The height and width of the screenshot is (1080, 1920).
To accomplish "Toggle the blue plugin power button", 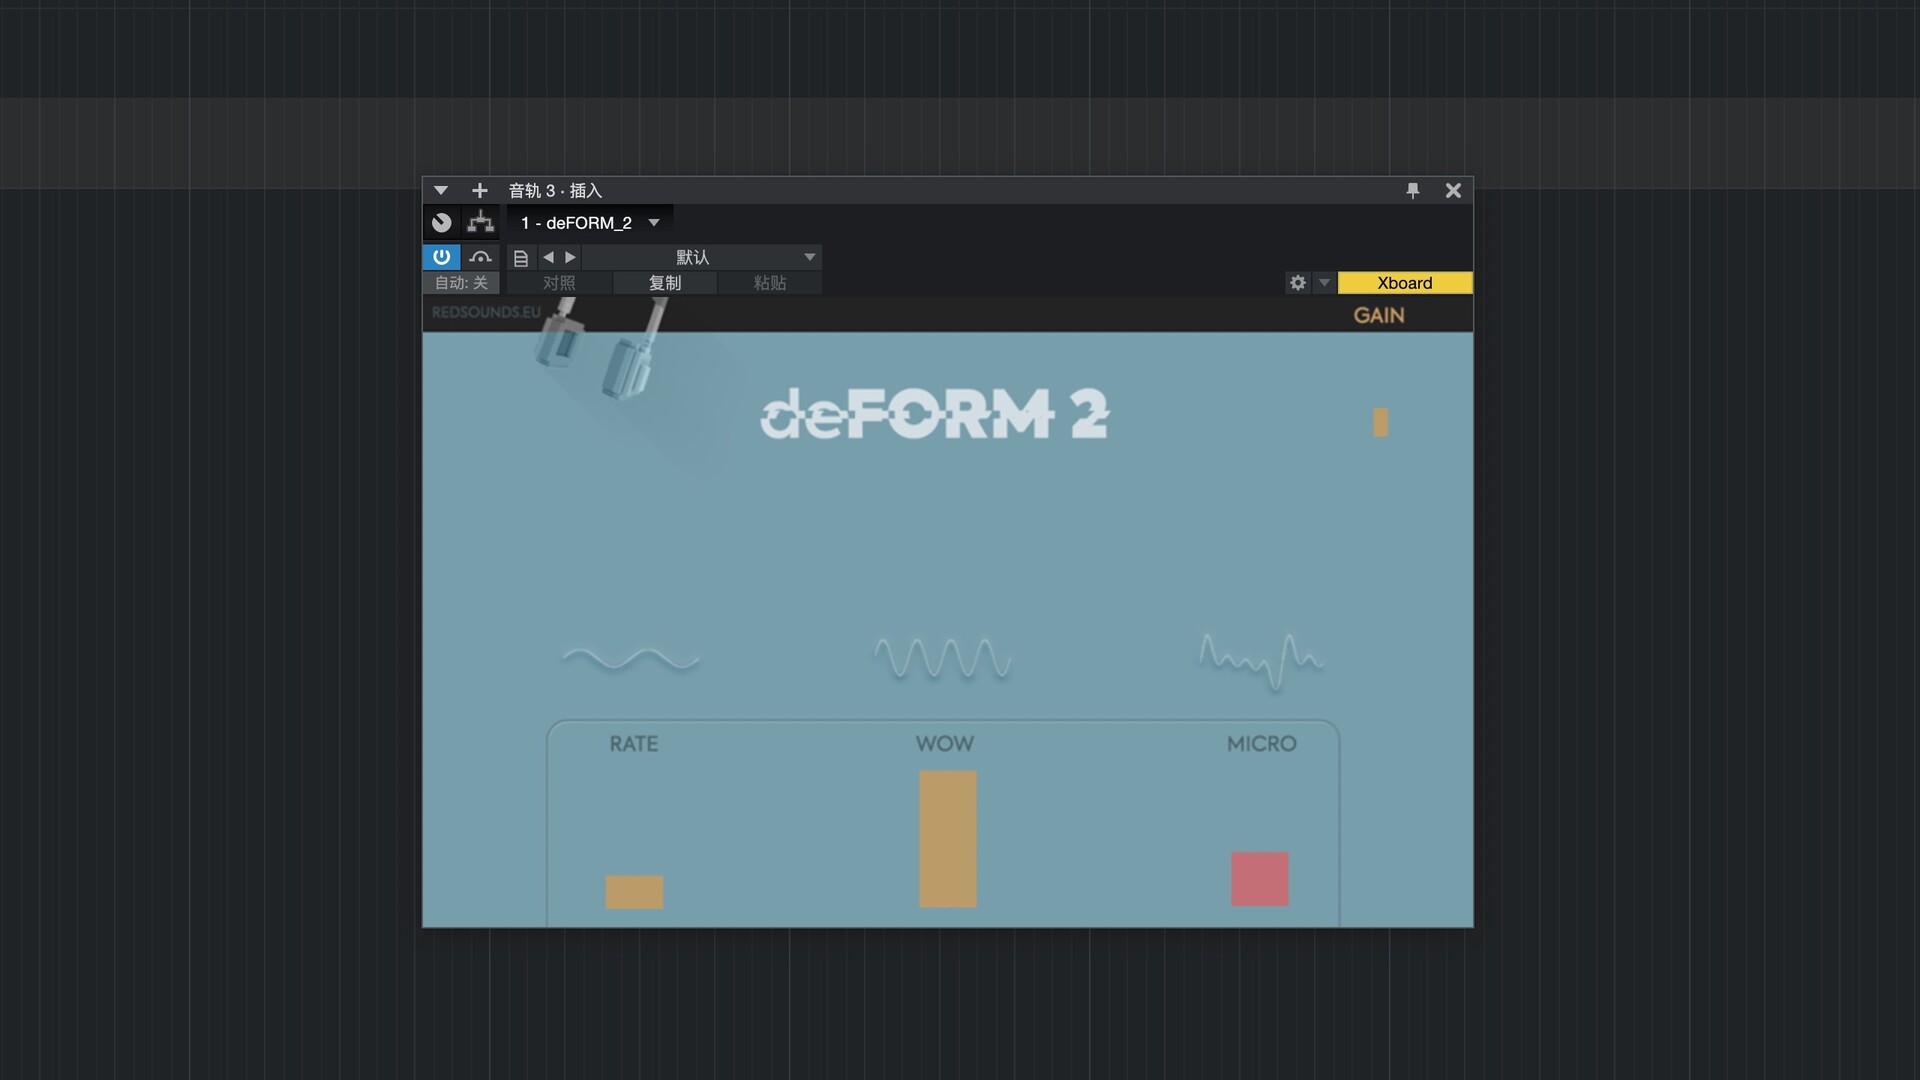I will tap(441, 257).
